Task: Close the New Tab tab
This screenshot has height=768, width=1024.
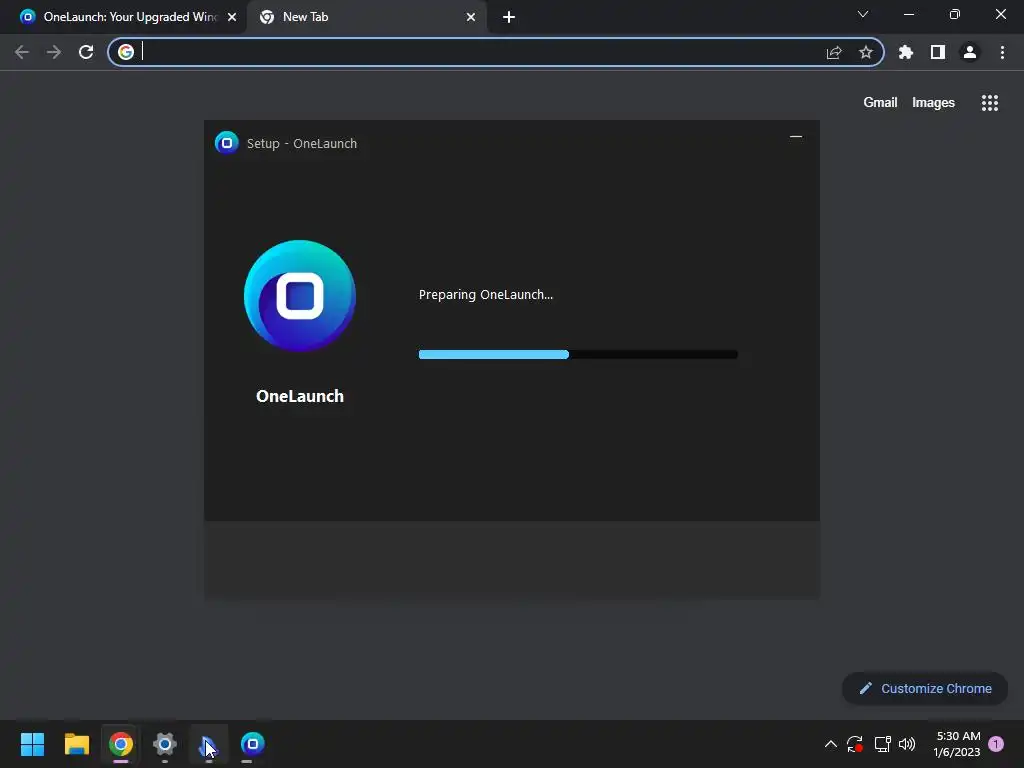Action: tap(471, 17)
